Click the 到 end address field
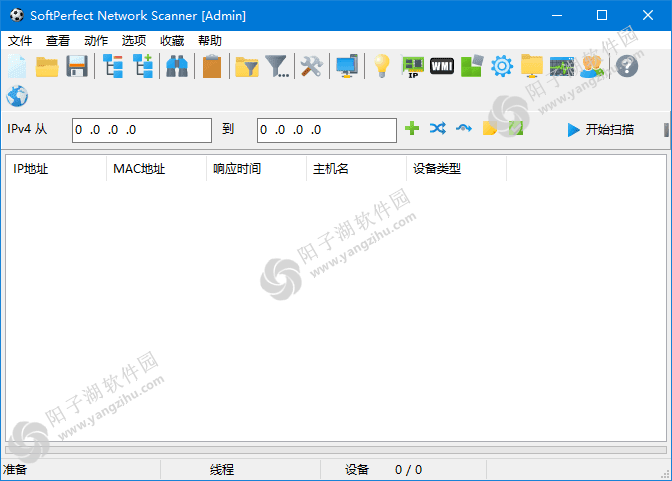The height and width of the screenshot is (481, 672). [327, 130]
